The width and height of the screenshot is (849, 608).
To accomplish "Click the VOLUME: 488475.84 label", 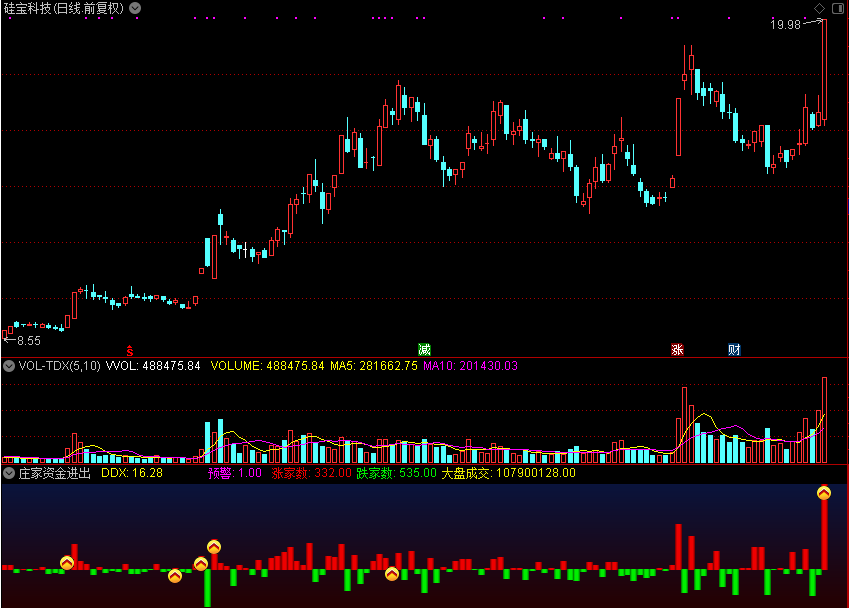I will point(267,366).
